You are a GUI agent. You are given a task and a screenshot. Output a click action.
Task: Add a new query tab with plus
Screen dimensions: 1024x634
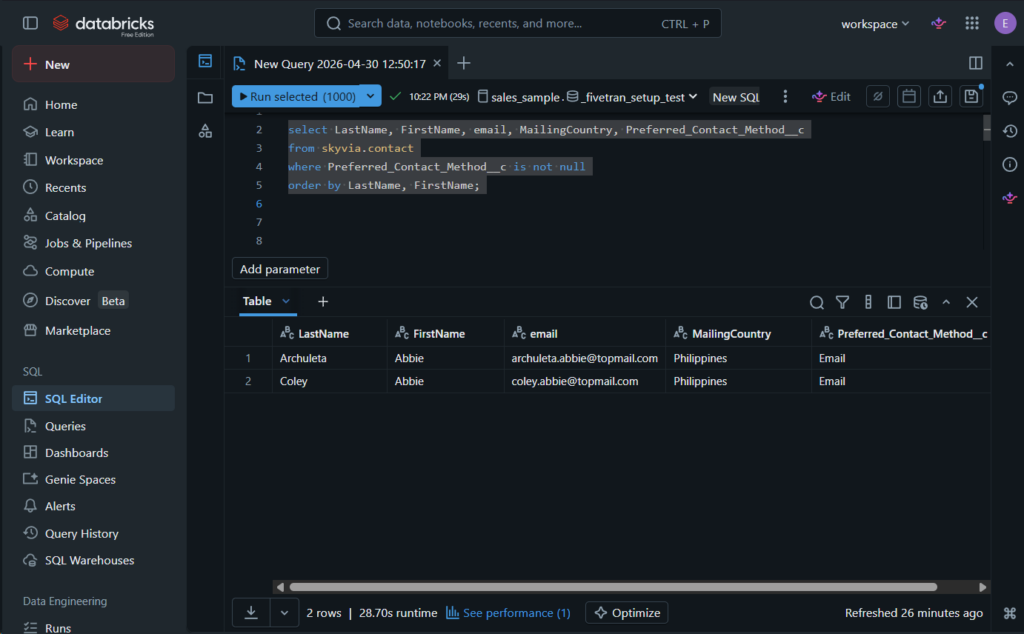(464, 63)
